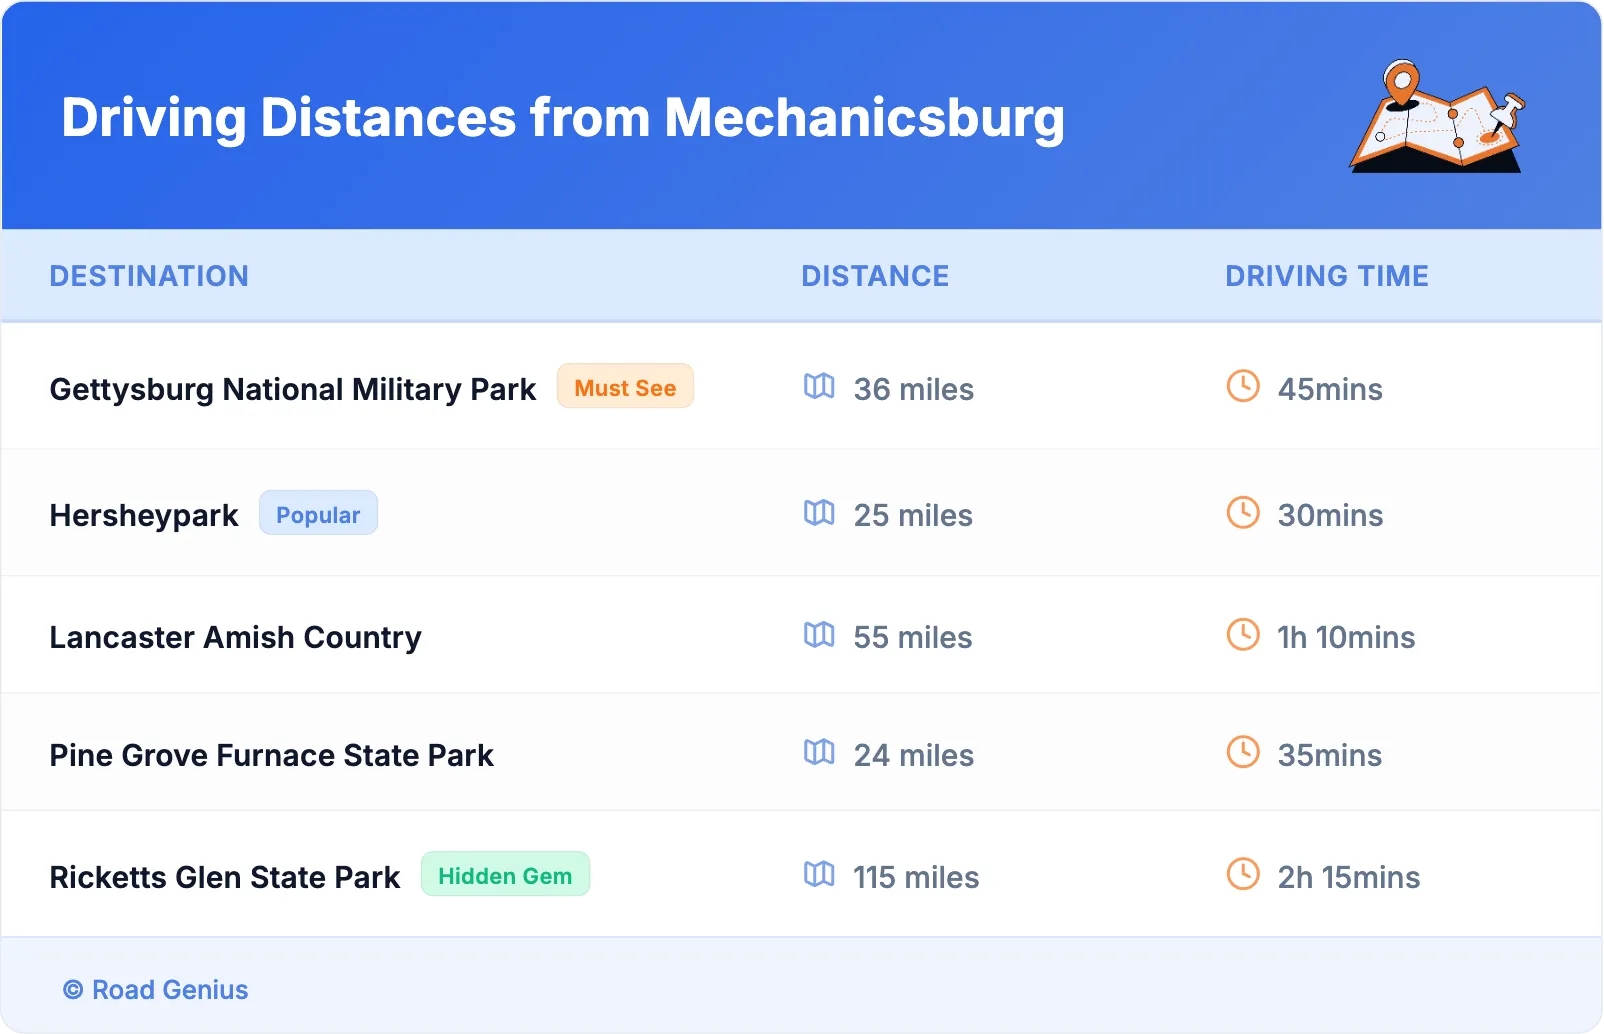This screenshot has height=1034, width=1604.
Task: Click the 30mins driving time
Action: click(x=1330, y=515)
